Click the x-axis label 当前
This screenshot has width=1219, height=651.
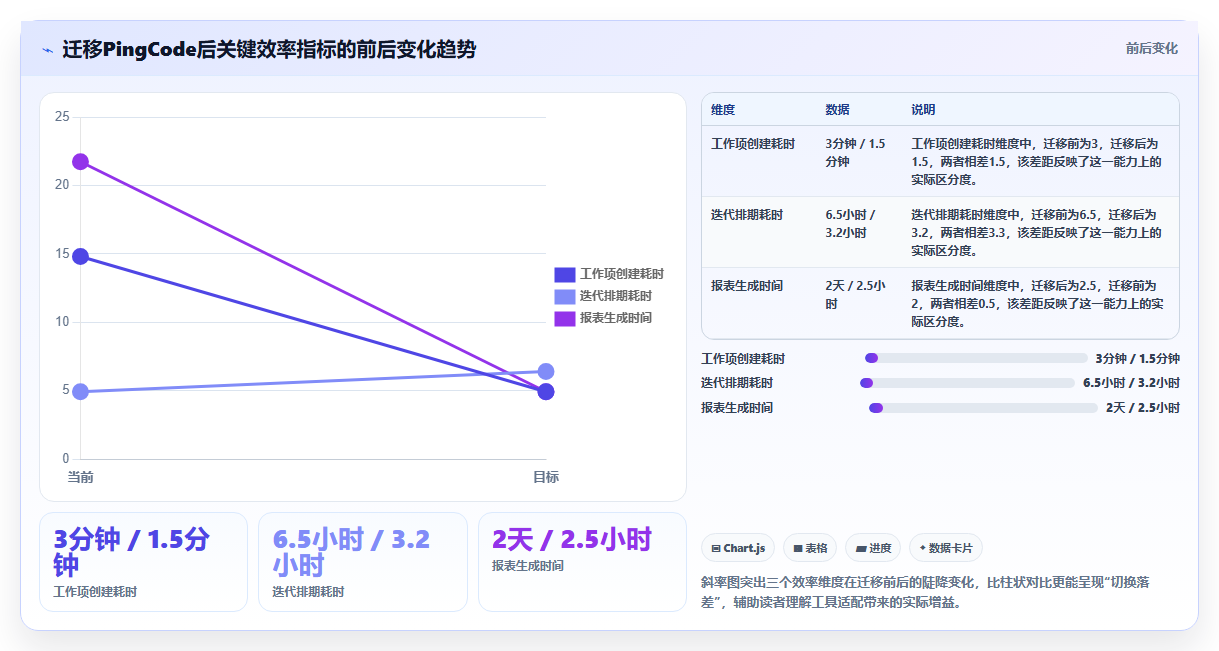[x=80, y=477]
